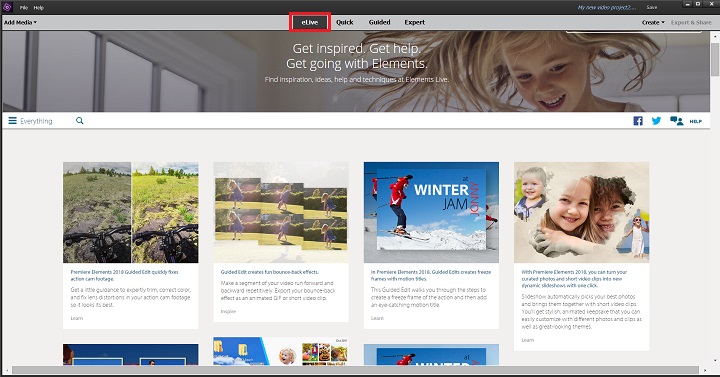Click the Twitter bird icon
The image size is (720, 377).
click(x=656, y=121)
